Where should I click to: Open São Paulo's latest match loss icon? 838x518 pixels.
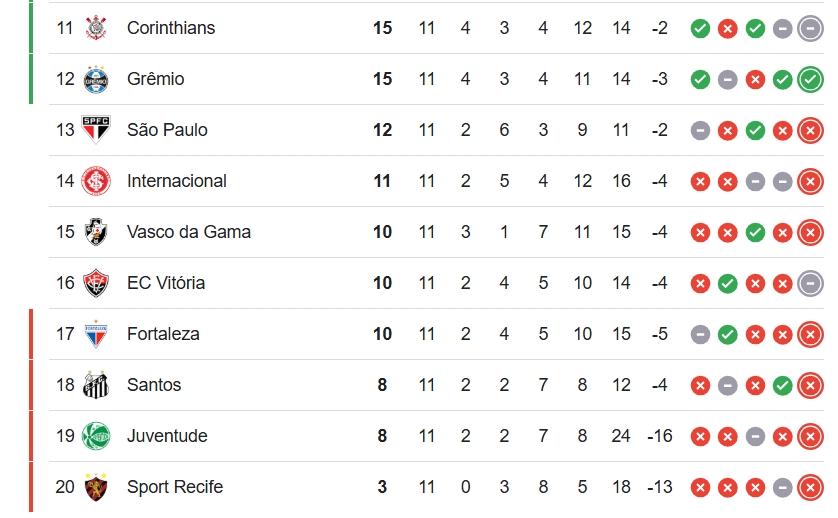pos(810,130)
